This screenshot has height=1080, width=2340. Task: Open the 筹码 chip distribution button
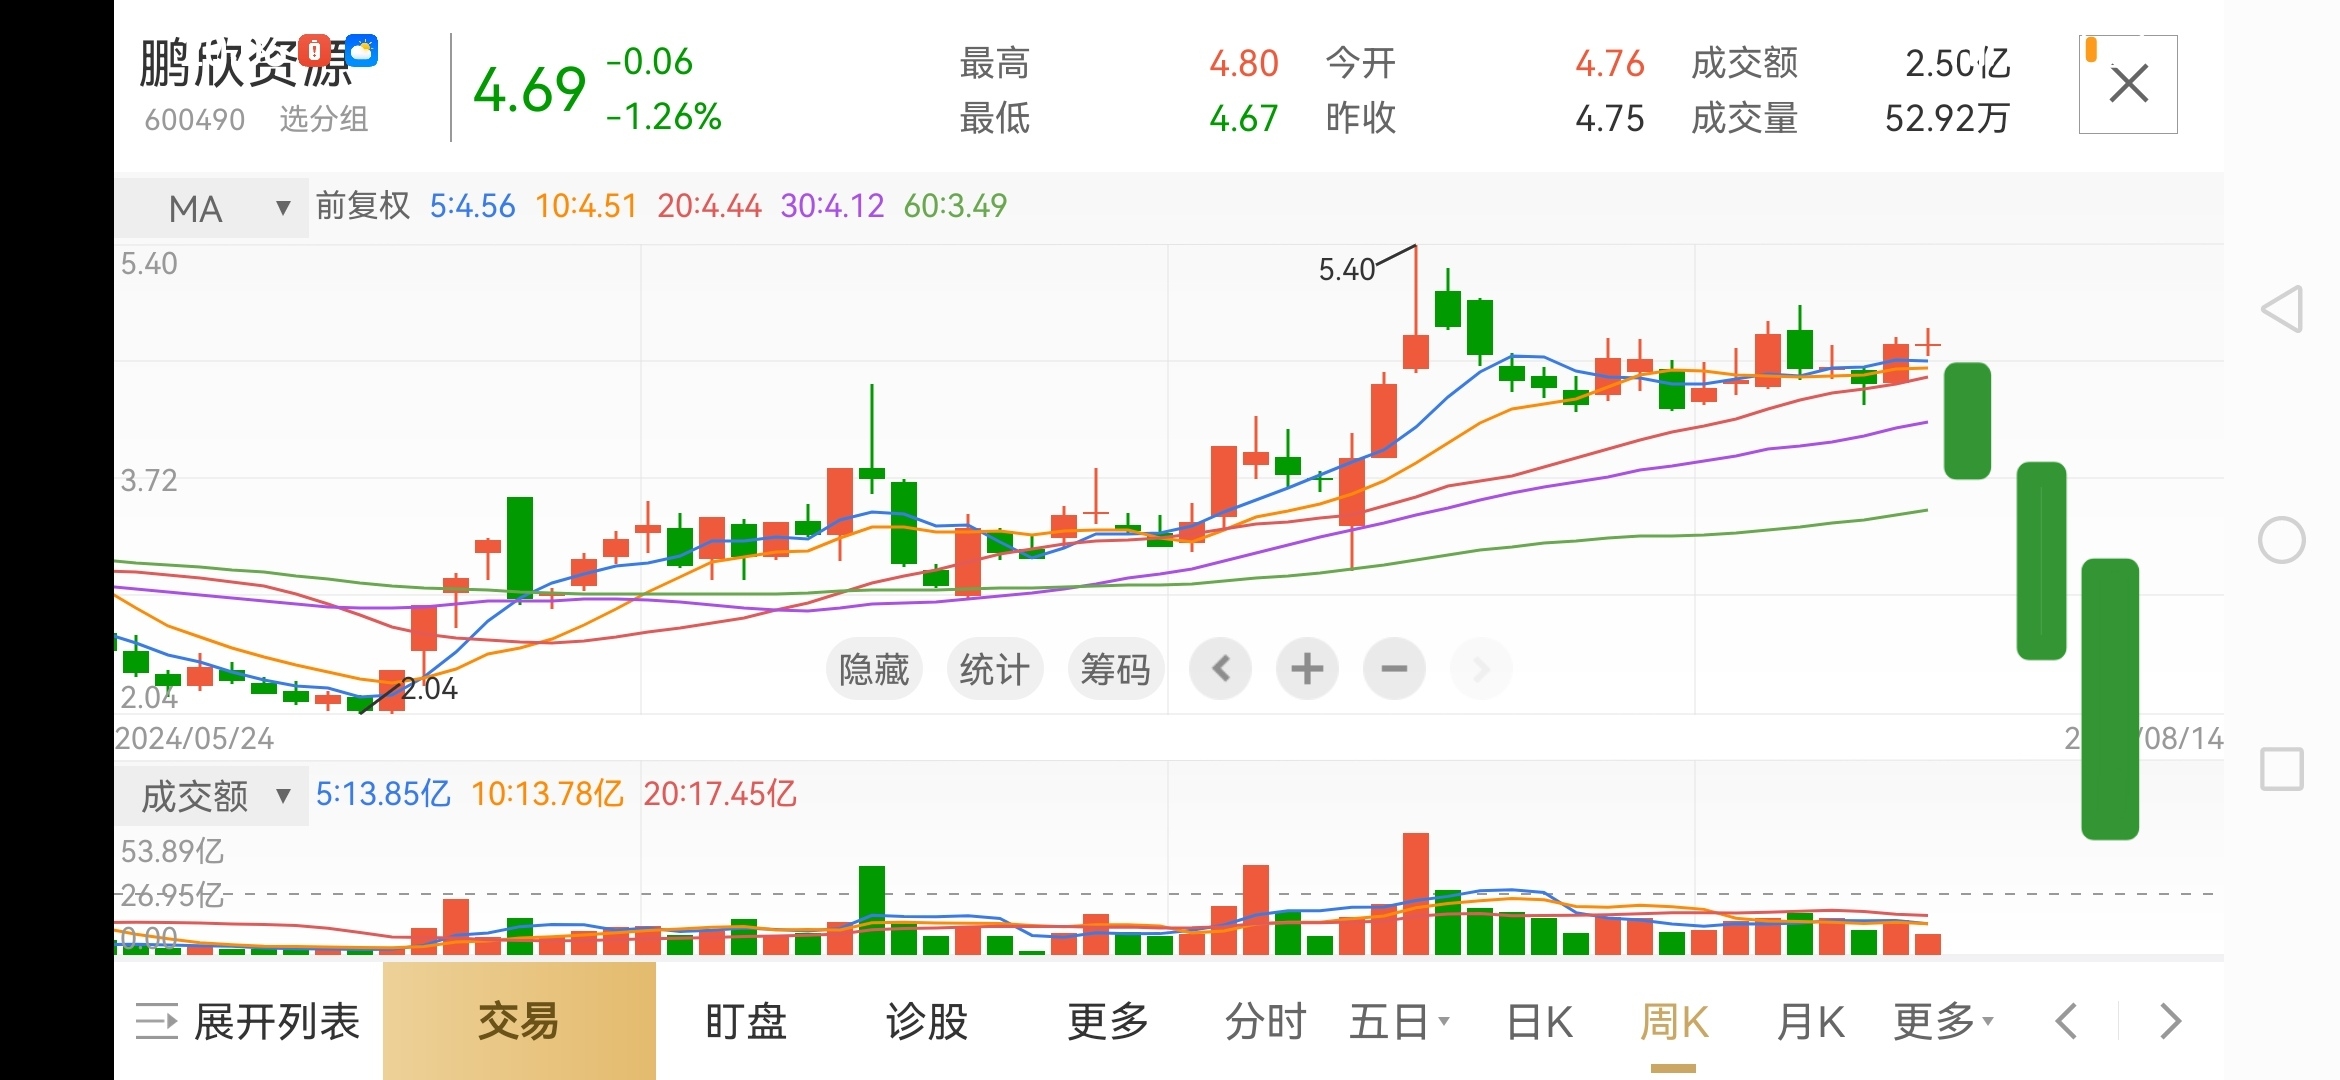click(x=1116, y=668)
